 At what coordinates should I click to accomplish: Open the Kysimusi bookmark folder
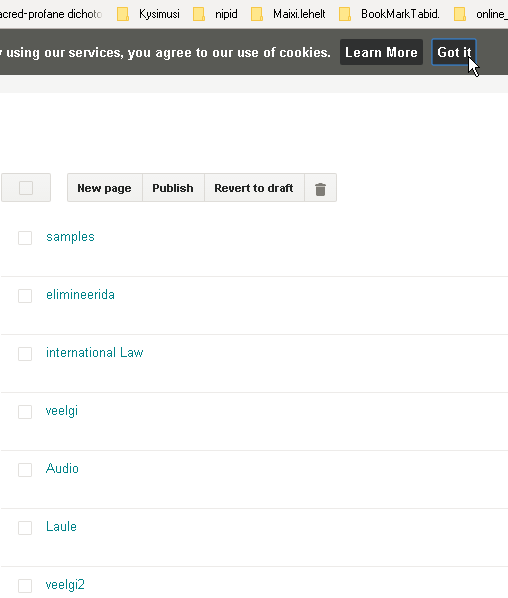coord(148,14)
